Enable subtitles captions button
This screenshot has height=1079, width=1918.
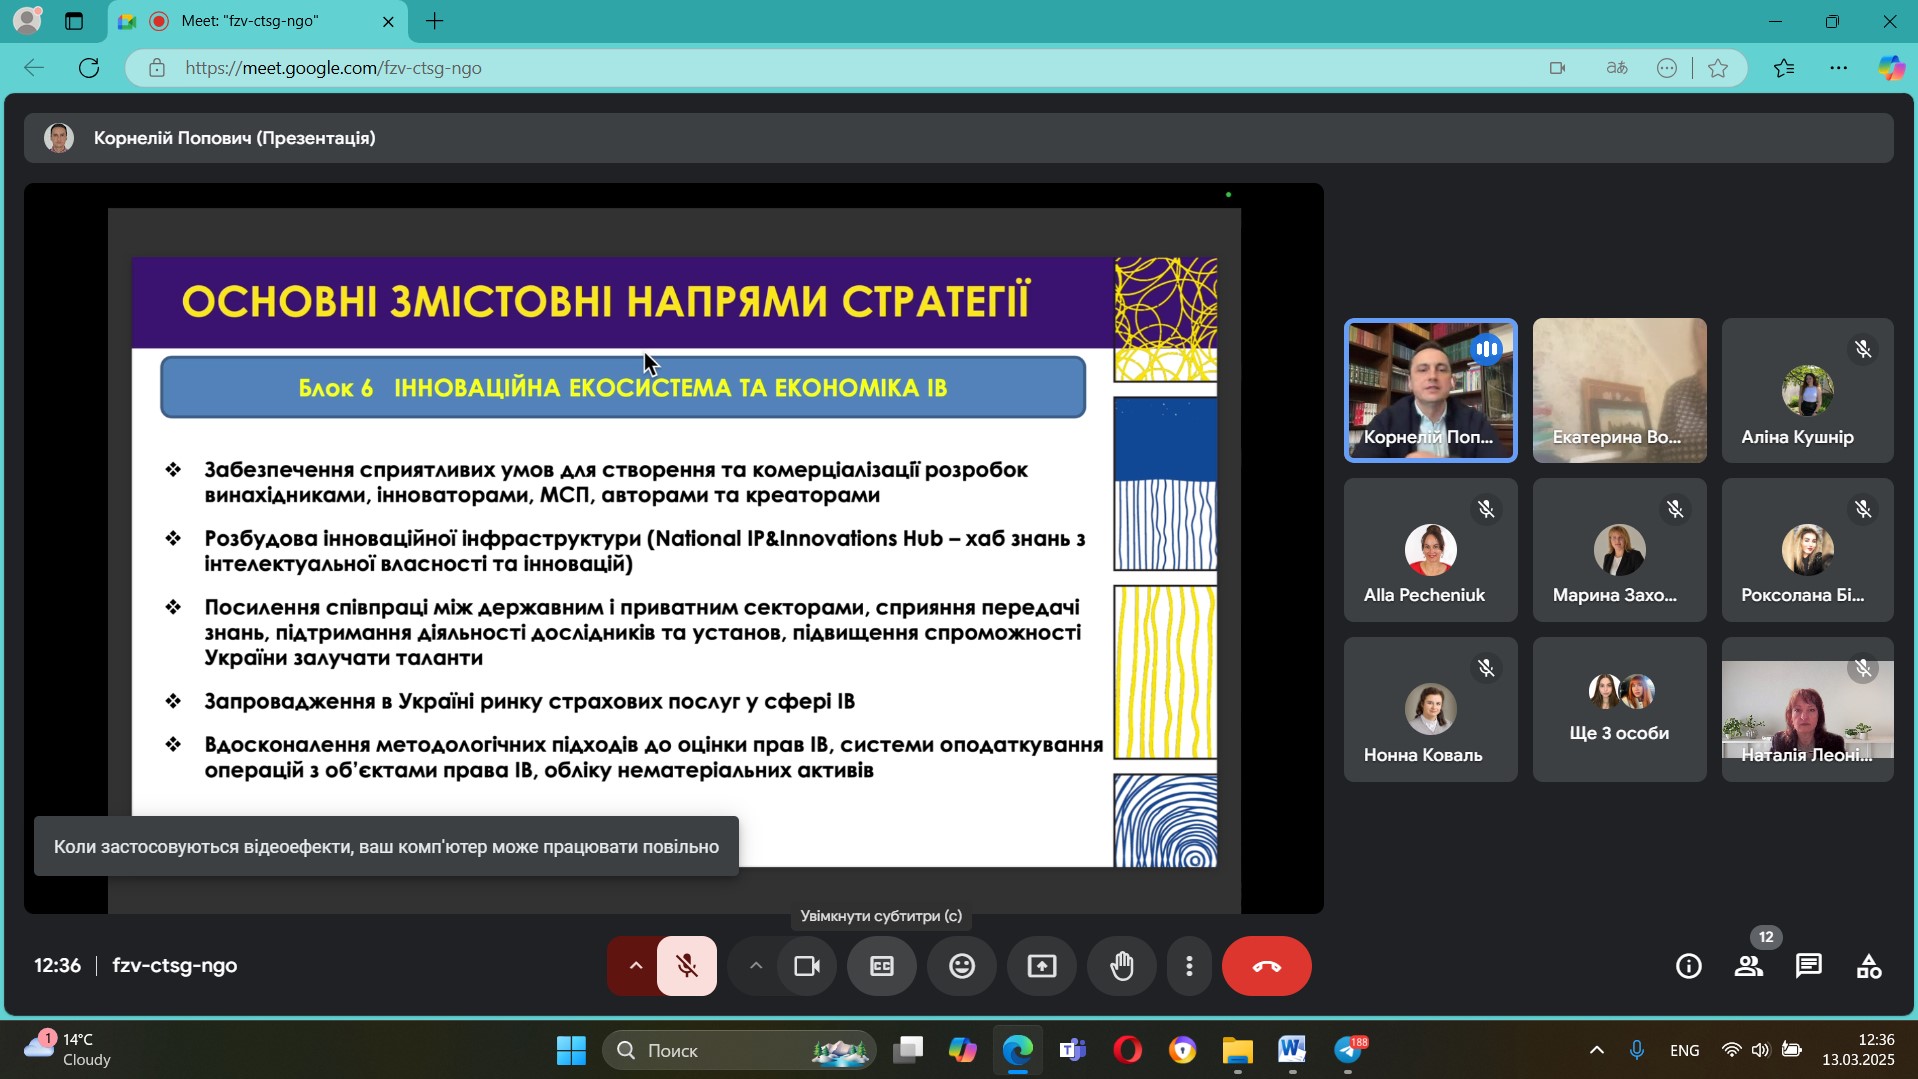[x=881, y=966]
